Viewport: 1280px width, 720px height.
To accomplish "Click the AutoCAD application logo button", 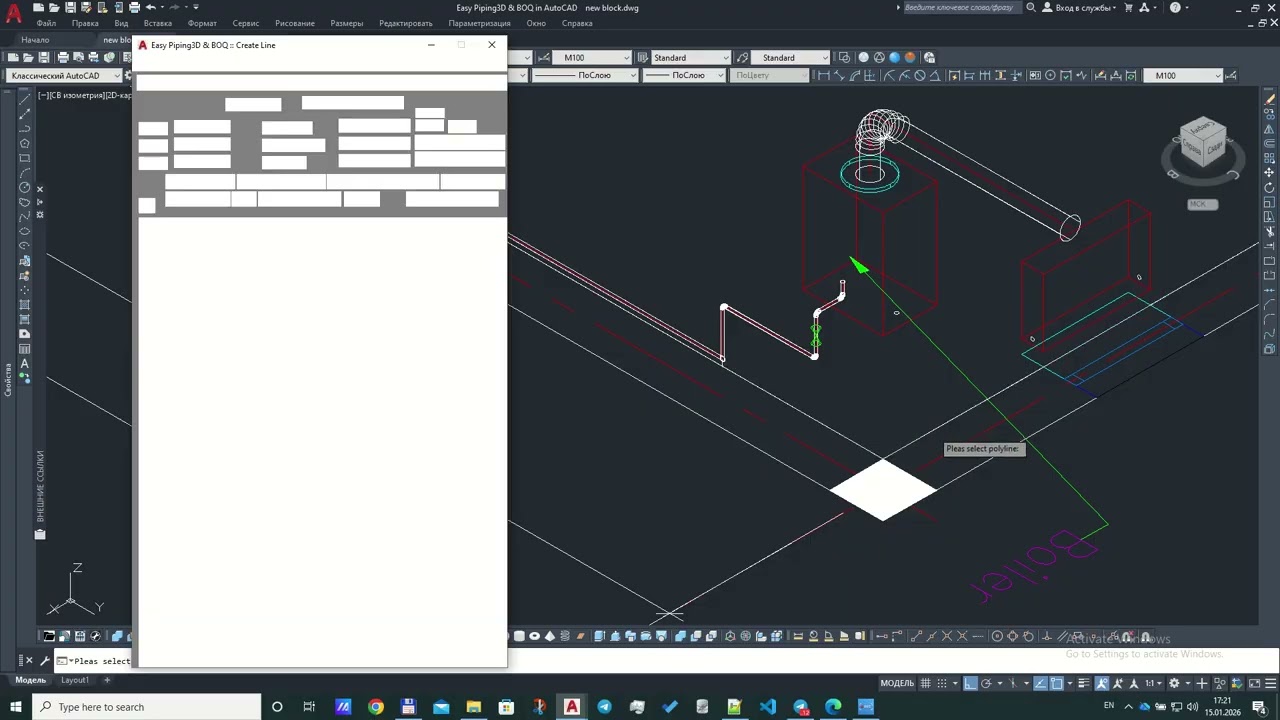I will 14,14.
